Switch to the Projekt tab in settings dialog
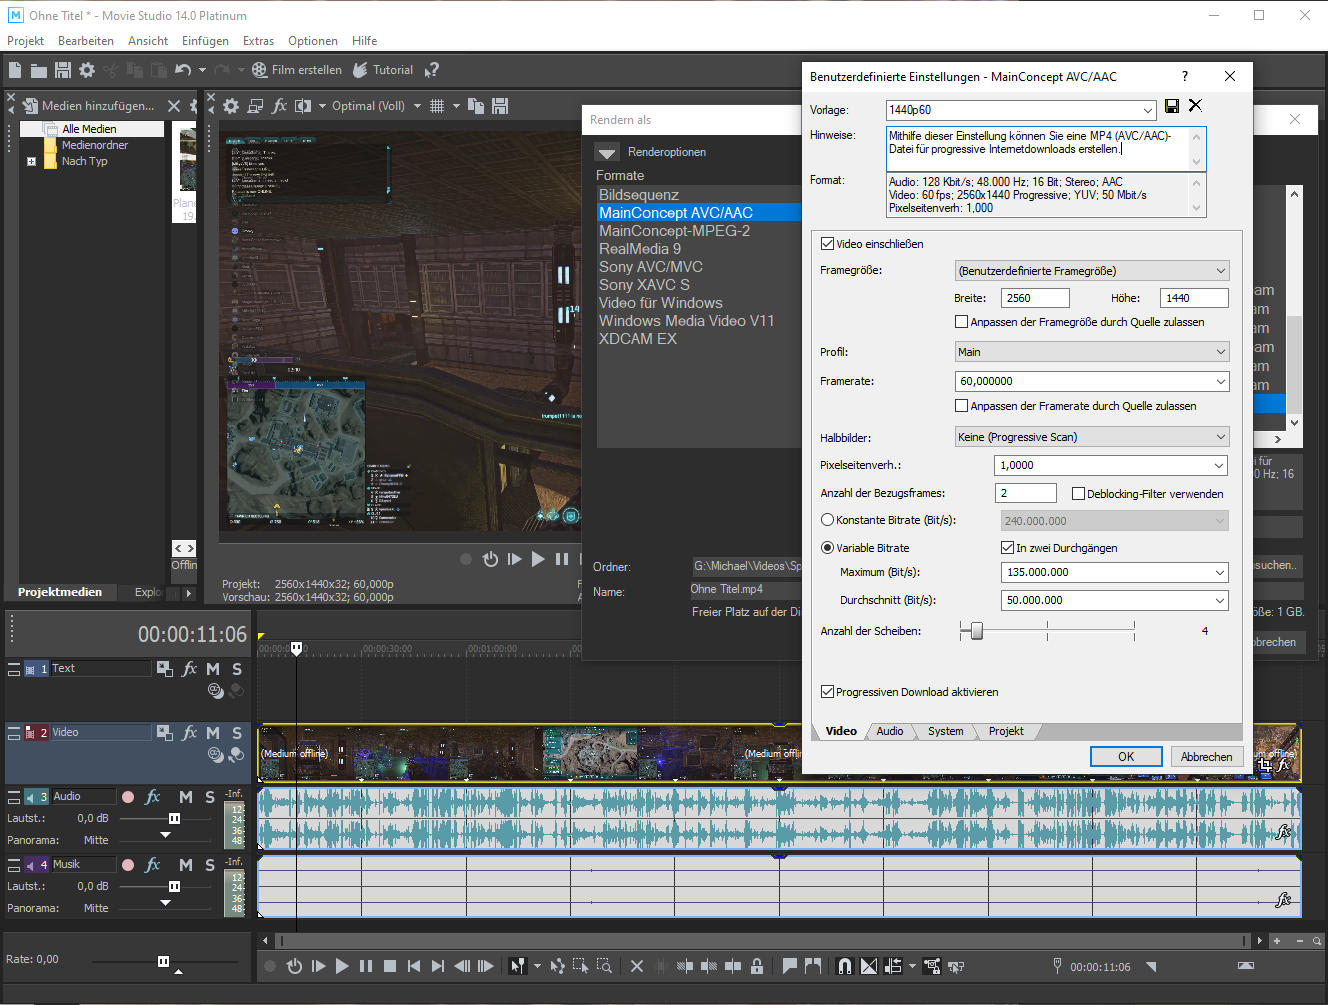1328x1005 pixels. click(1006, 731)
